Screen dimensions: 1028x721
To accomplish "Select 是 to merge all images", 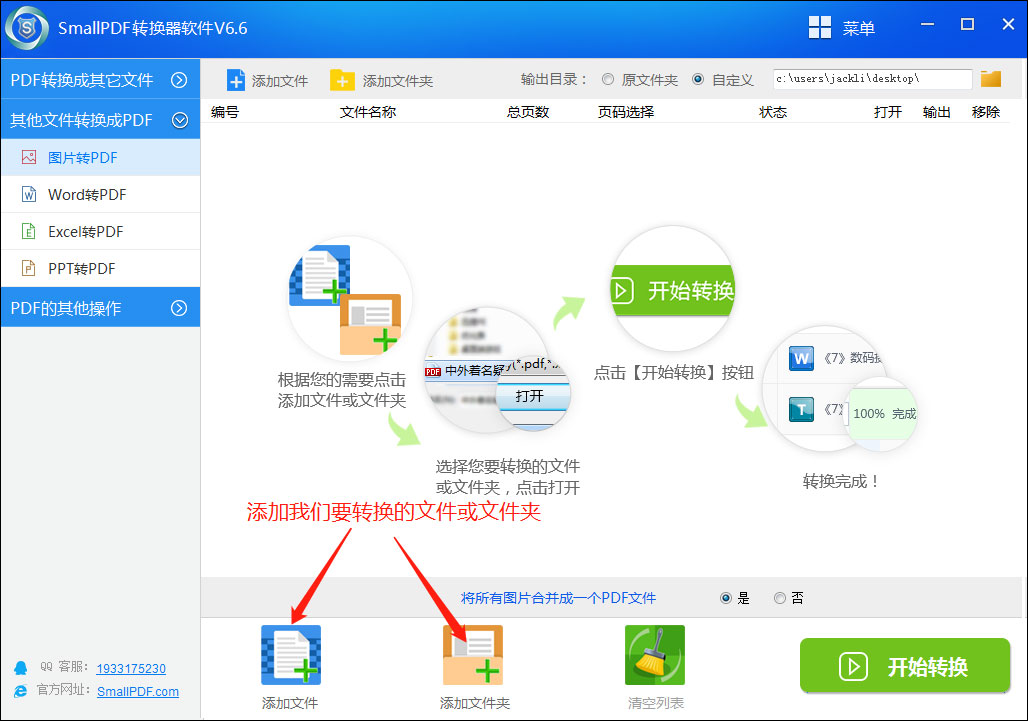I will tap(728, 598).
